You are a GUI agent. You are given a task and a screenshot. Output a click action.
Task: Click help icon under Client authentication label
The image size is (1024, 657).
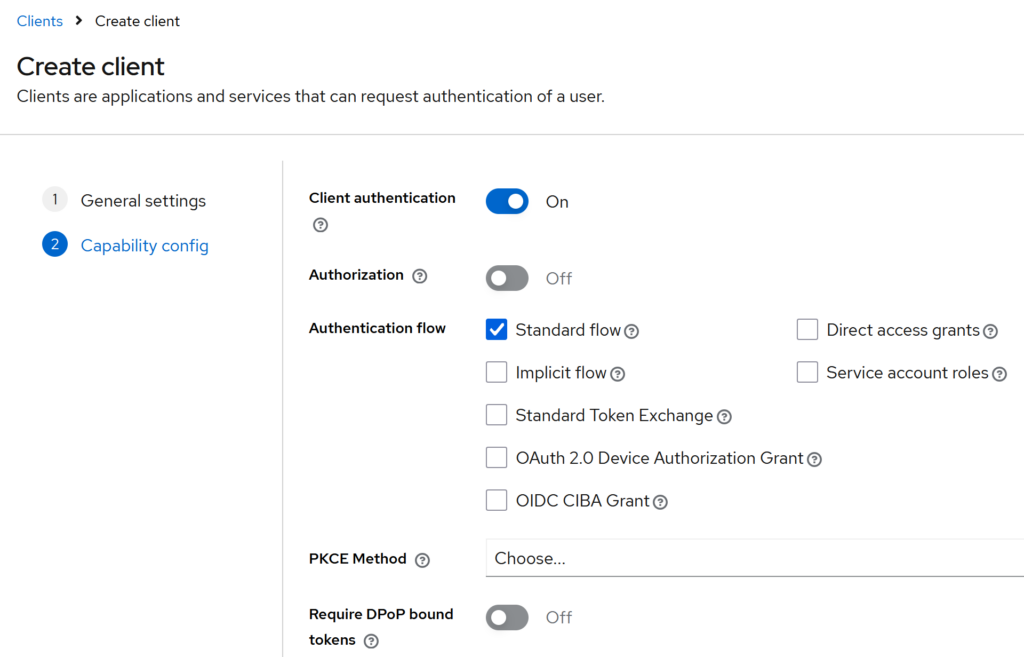tap(320, 225)
